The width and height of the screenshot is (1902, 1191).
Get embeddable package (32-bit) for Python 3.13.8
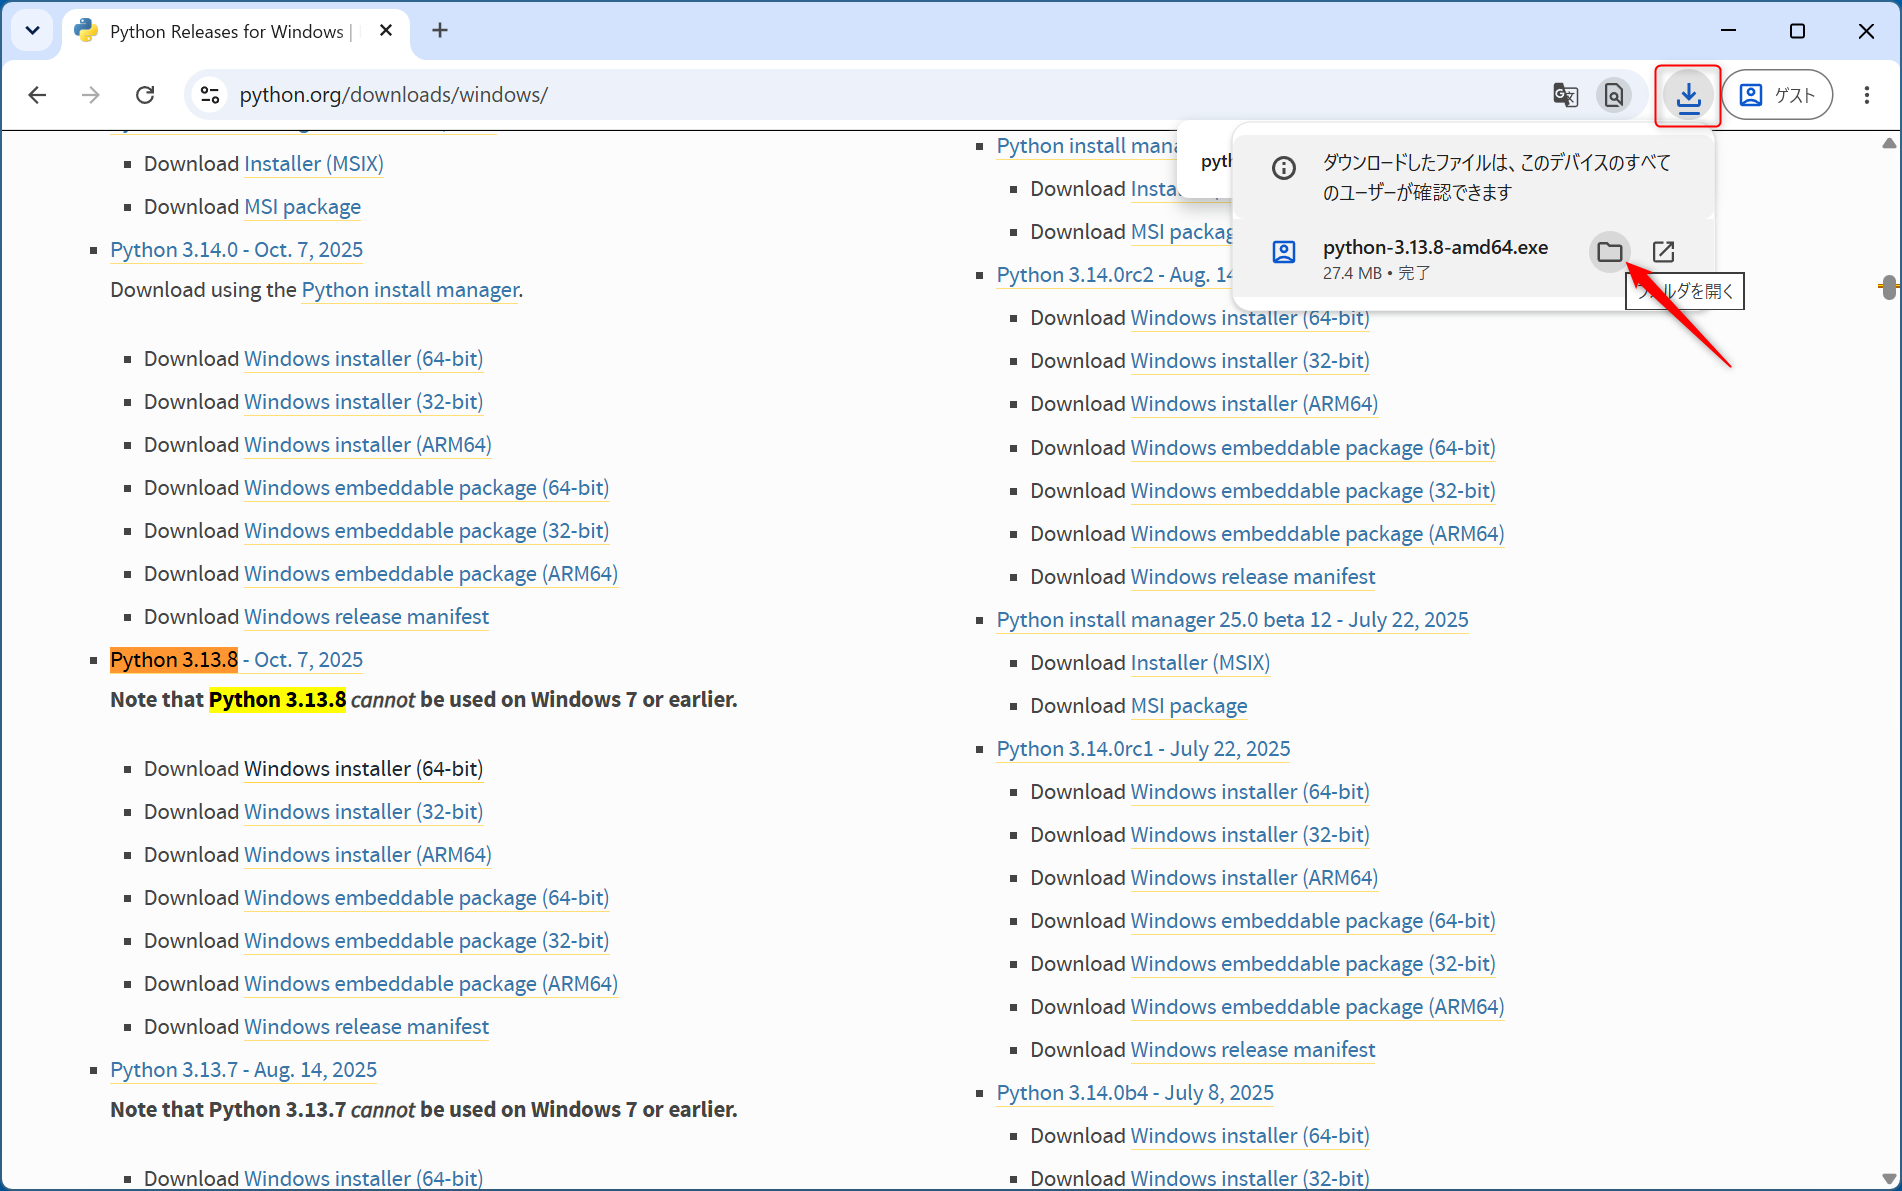426,941
